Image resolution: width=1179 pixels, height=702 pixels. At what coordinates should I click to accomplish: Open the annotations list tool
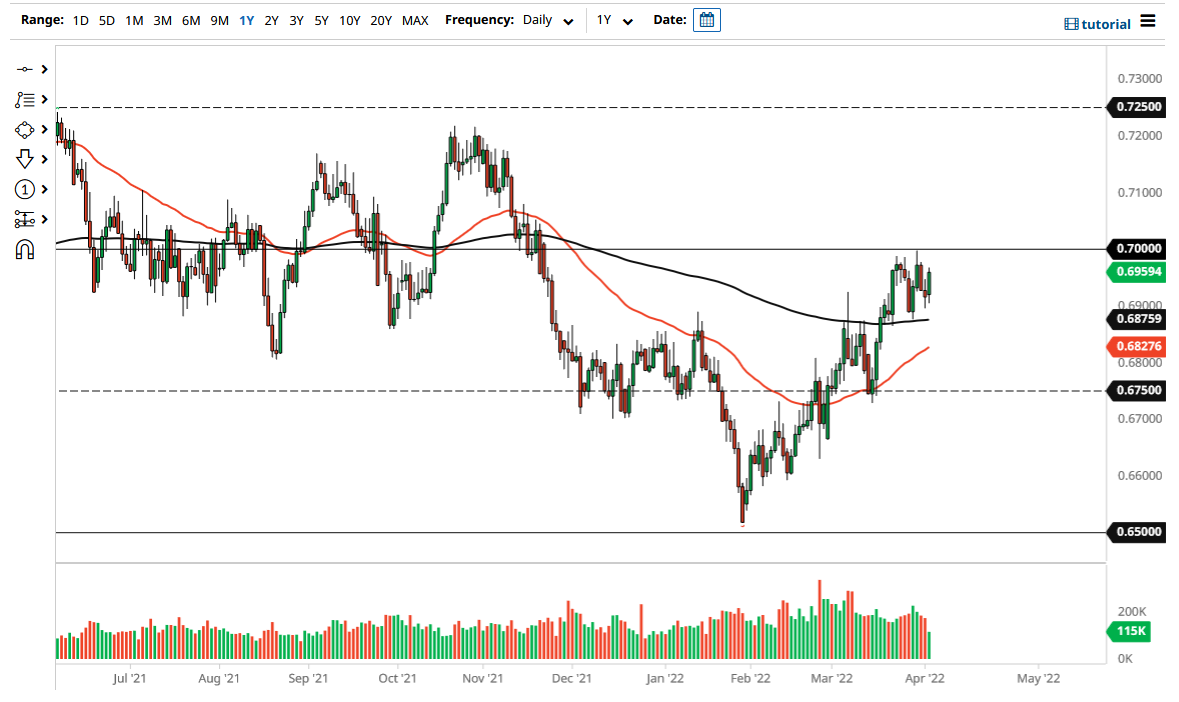25,99
